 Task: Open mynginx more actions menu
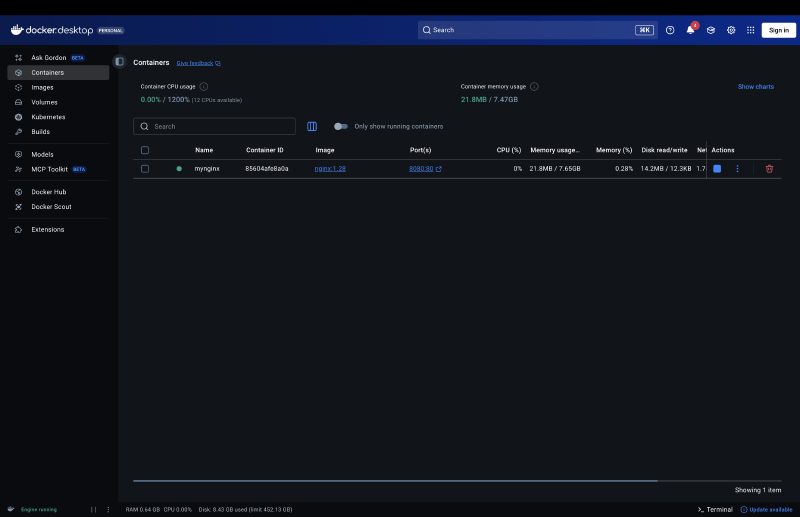737,168
